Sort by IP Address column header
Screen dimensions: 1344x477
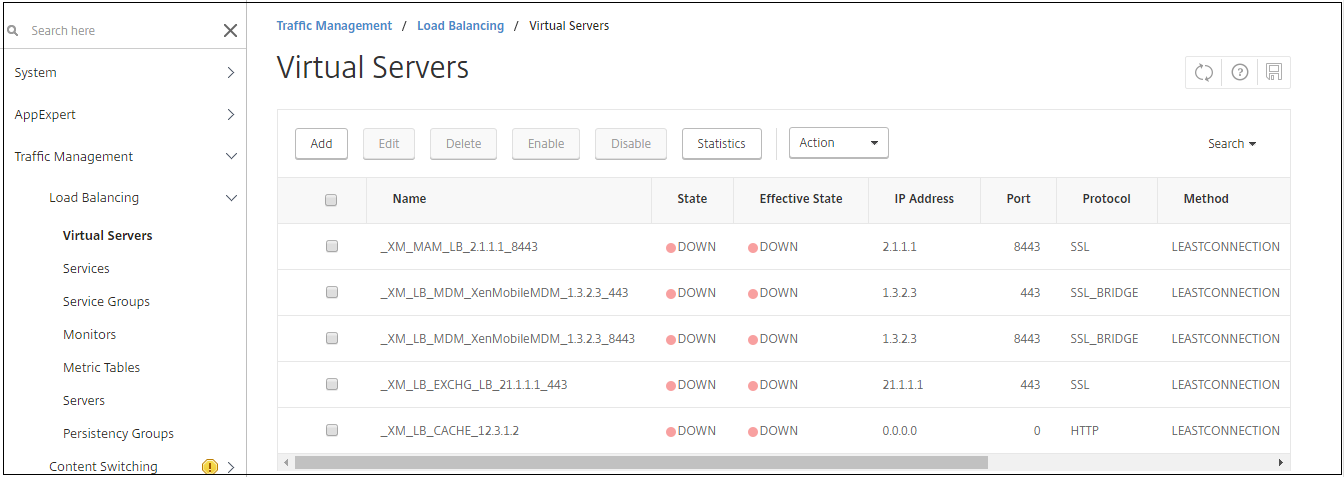[924, 199]
